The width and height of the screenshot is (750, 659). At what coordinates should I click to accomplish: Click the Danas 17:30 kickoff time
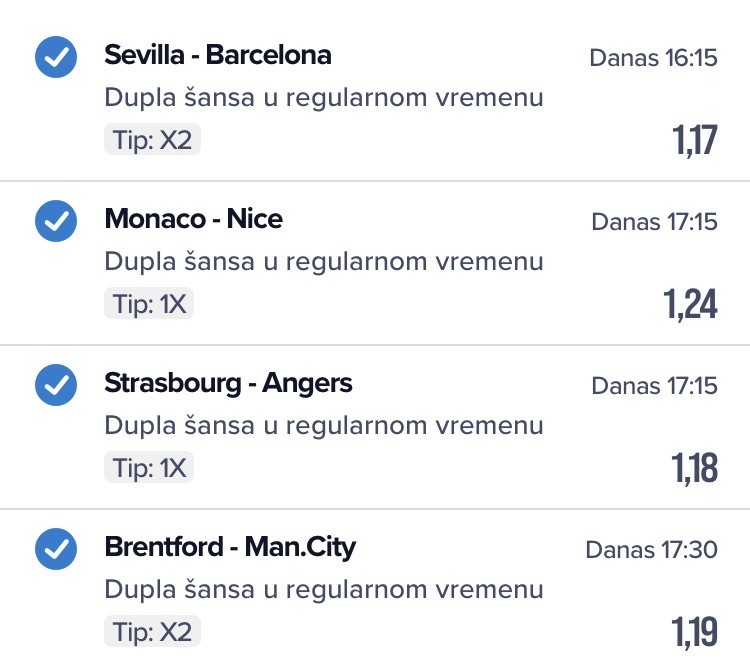click(651, 549)
